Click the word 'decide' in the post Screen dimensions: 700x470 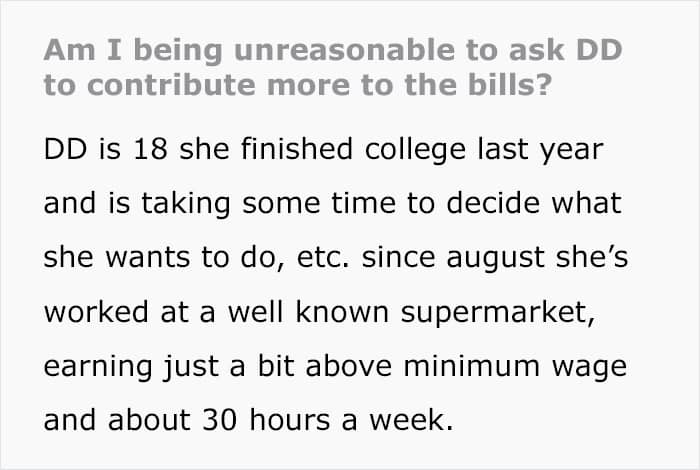coord(493,203)
